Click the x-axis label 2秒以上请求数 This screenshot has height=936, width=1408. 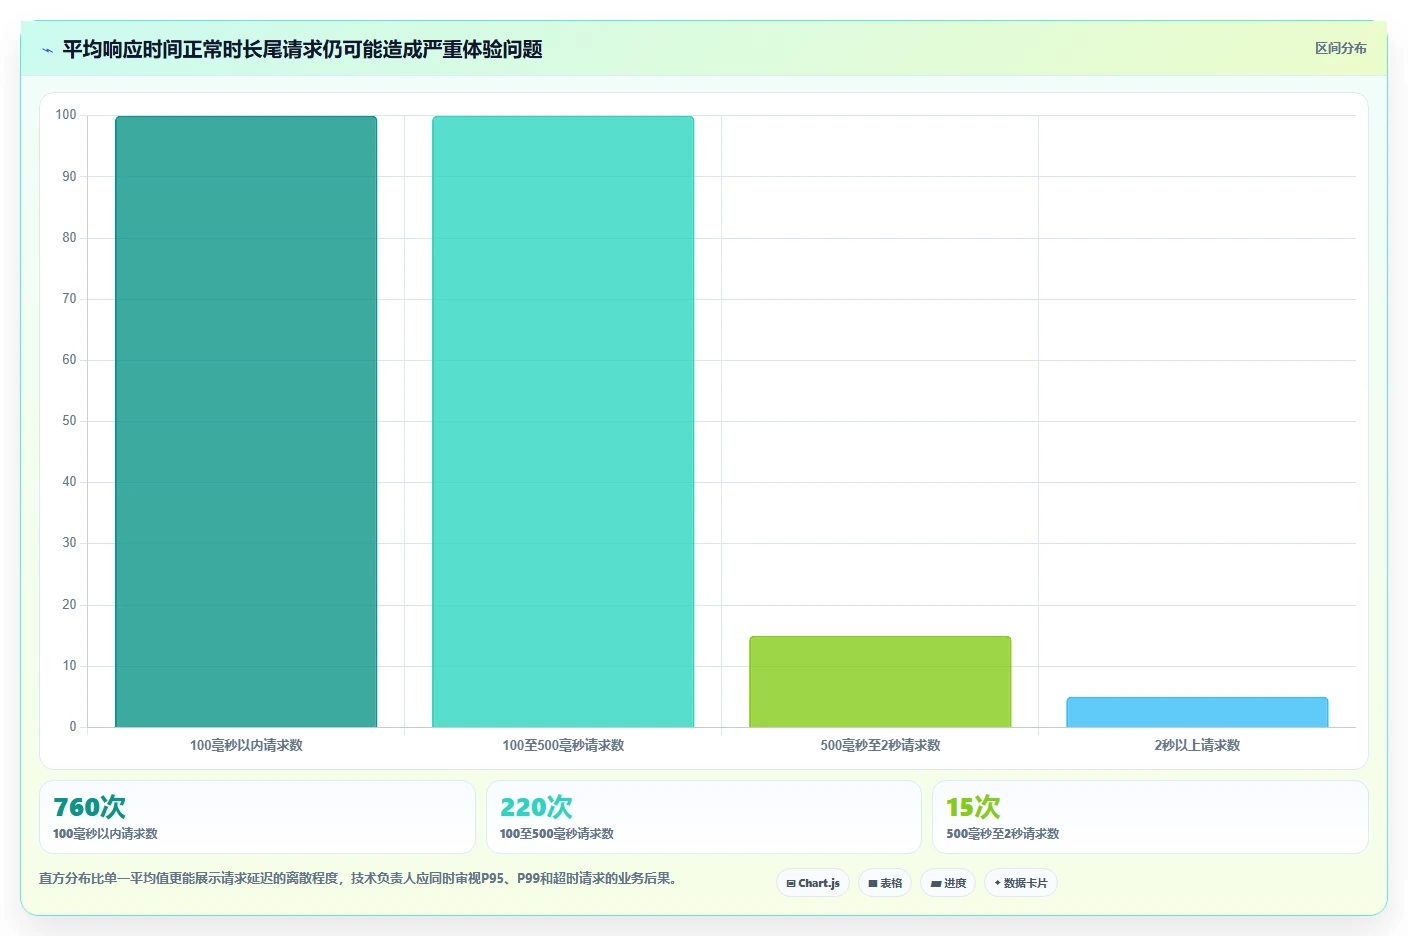tap(1197, 745)
